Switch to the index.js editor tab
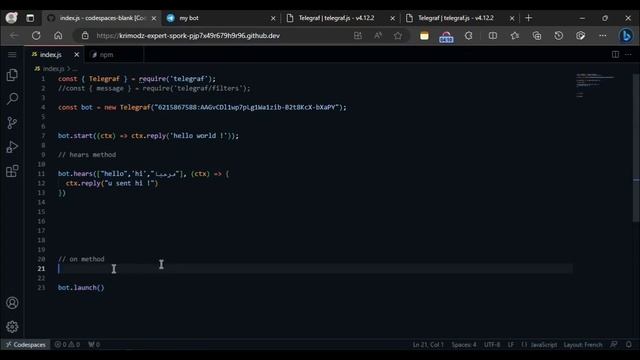 coord(51,54)
